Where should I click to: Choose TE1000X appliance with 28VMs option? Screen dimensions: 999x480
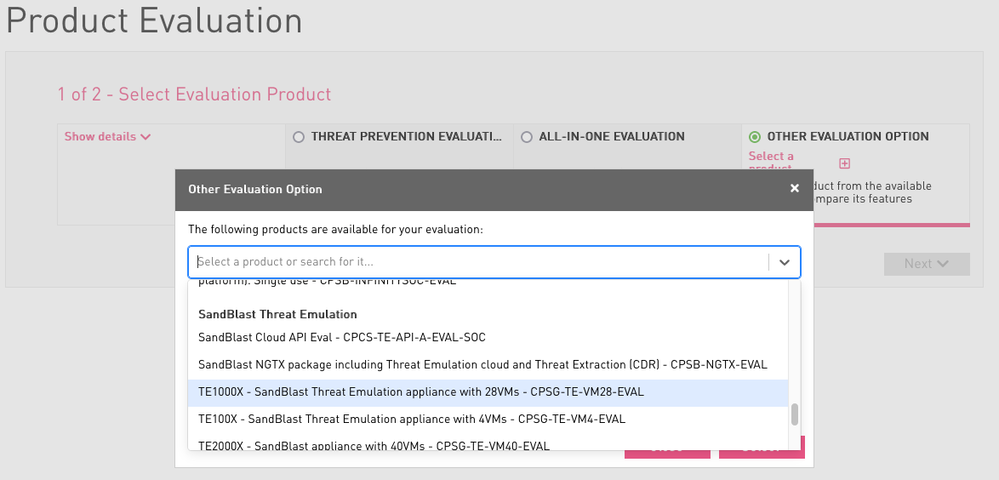coord(488,392)
